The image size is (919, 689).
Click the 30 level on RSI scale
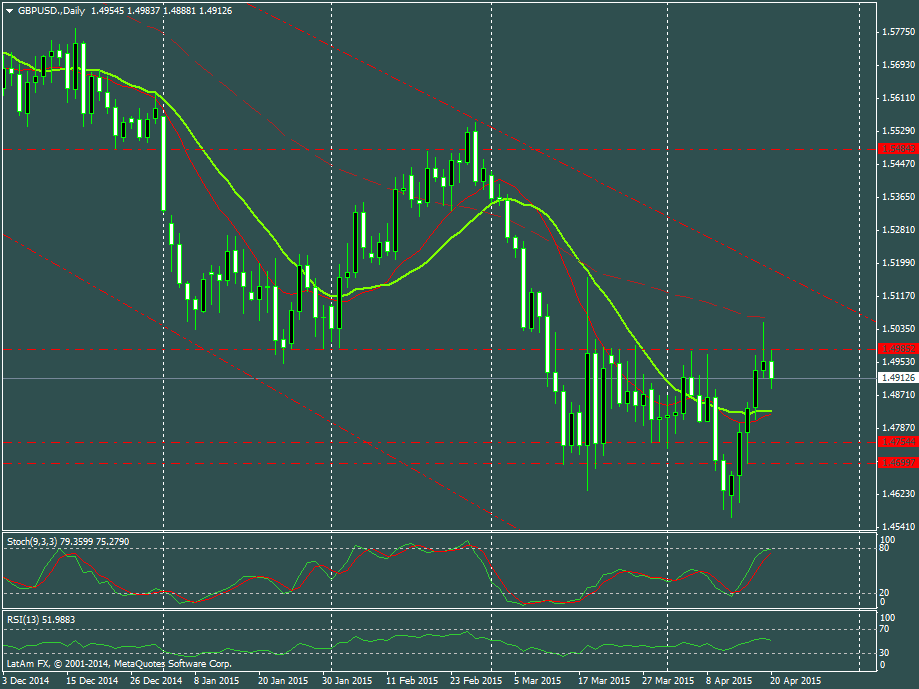coord(884,653)
